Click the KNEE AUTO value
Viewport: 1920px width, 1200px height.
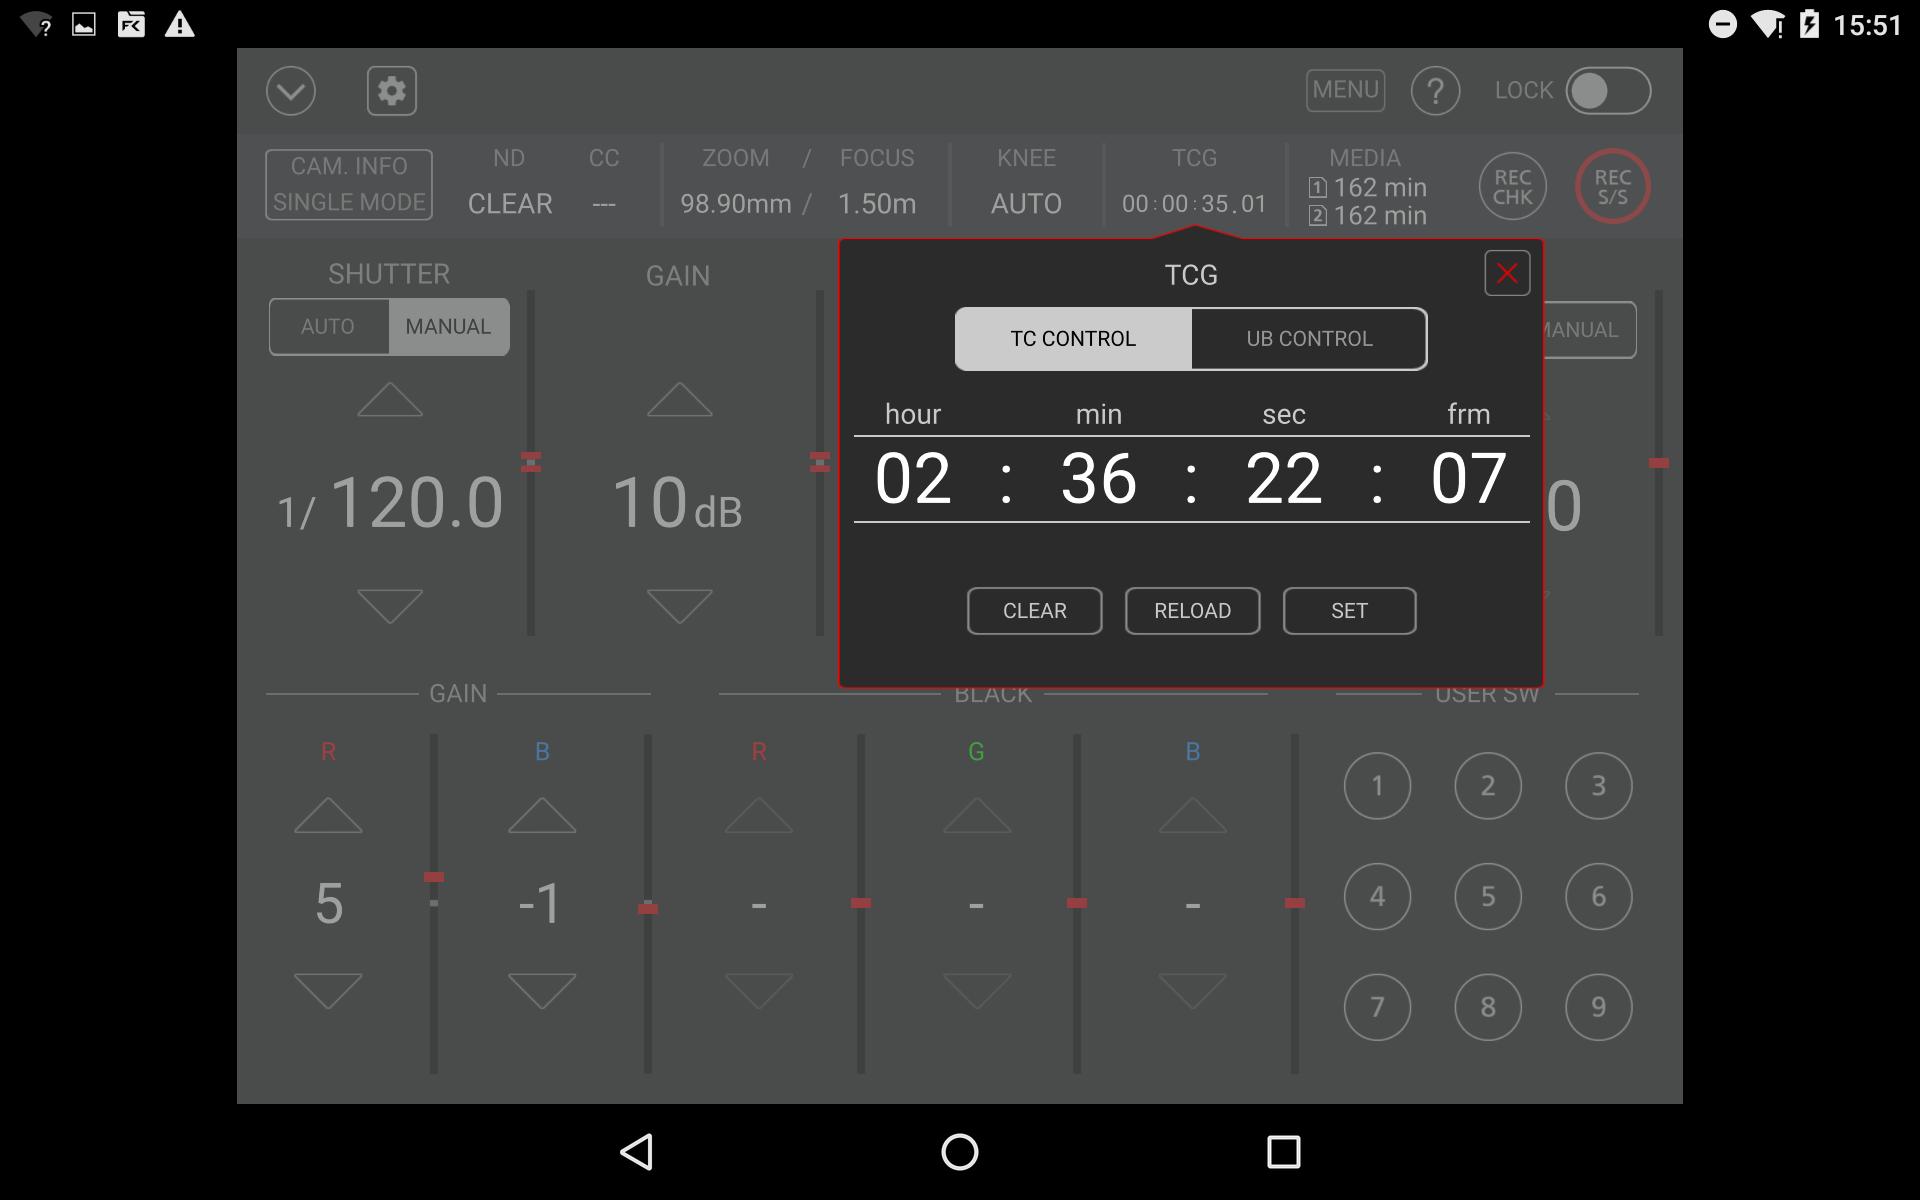[x=1026, y=204]
